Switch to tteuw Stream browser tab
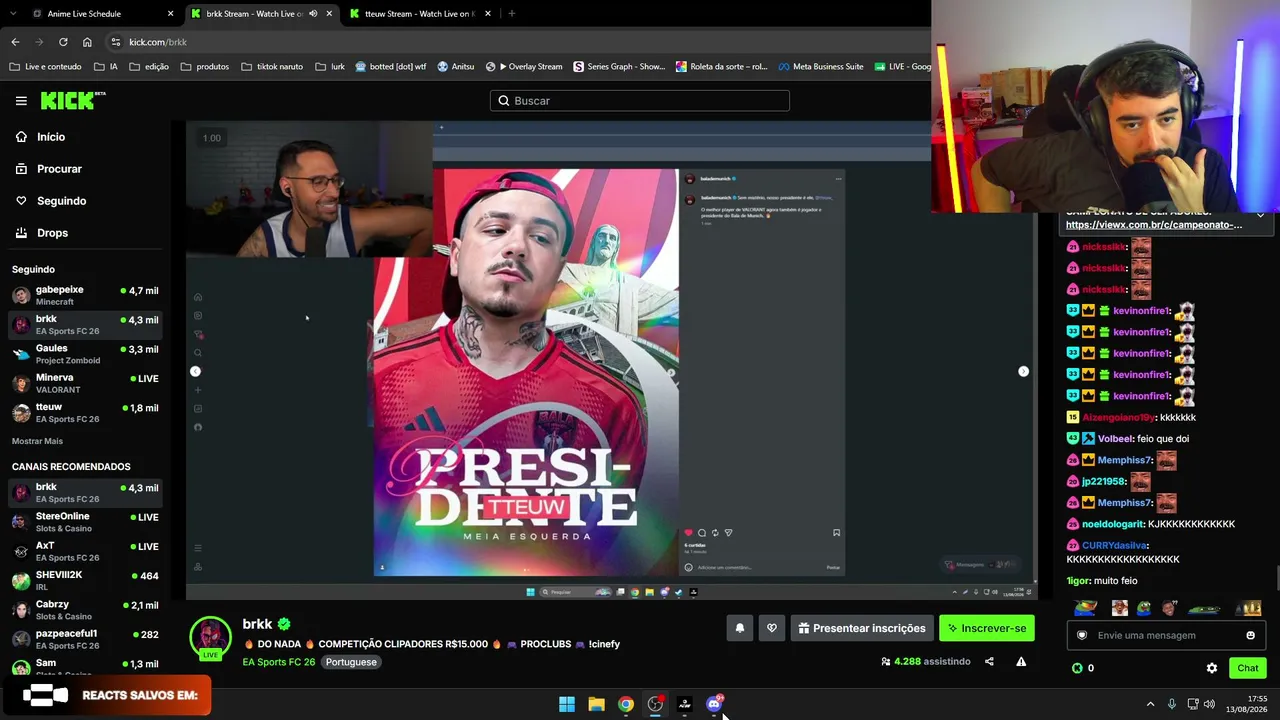This screenshot has height=720, width=1280. [419, 14]
